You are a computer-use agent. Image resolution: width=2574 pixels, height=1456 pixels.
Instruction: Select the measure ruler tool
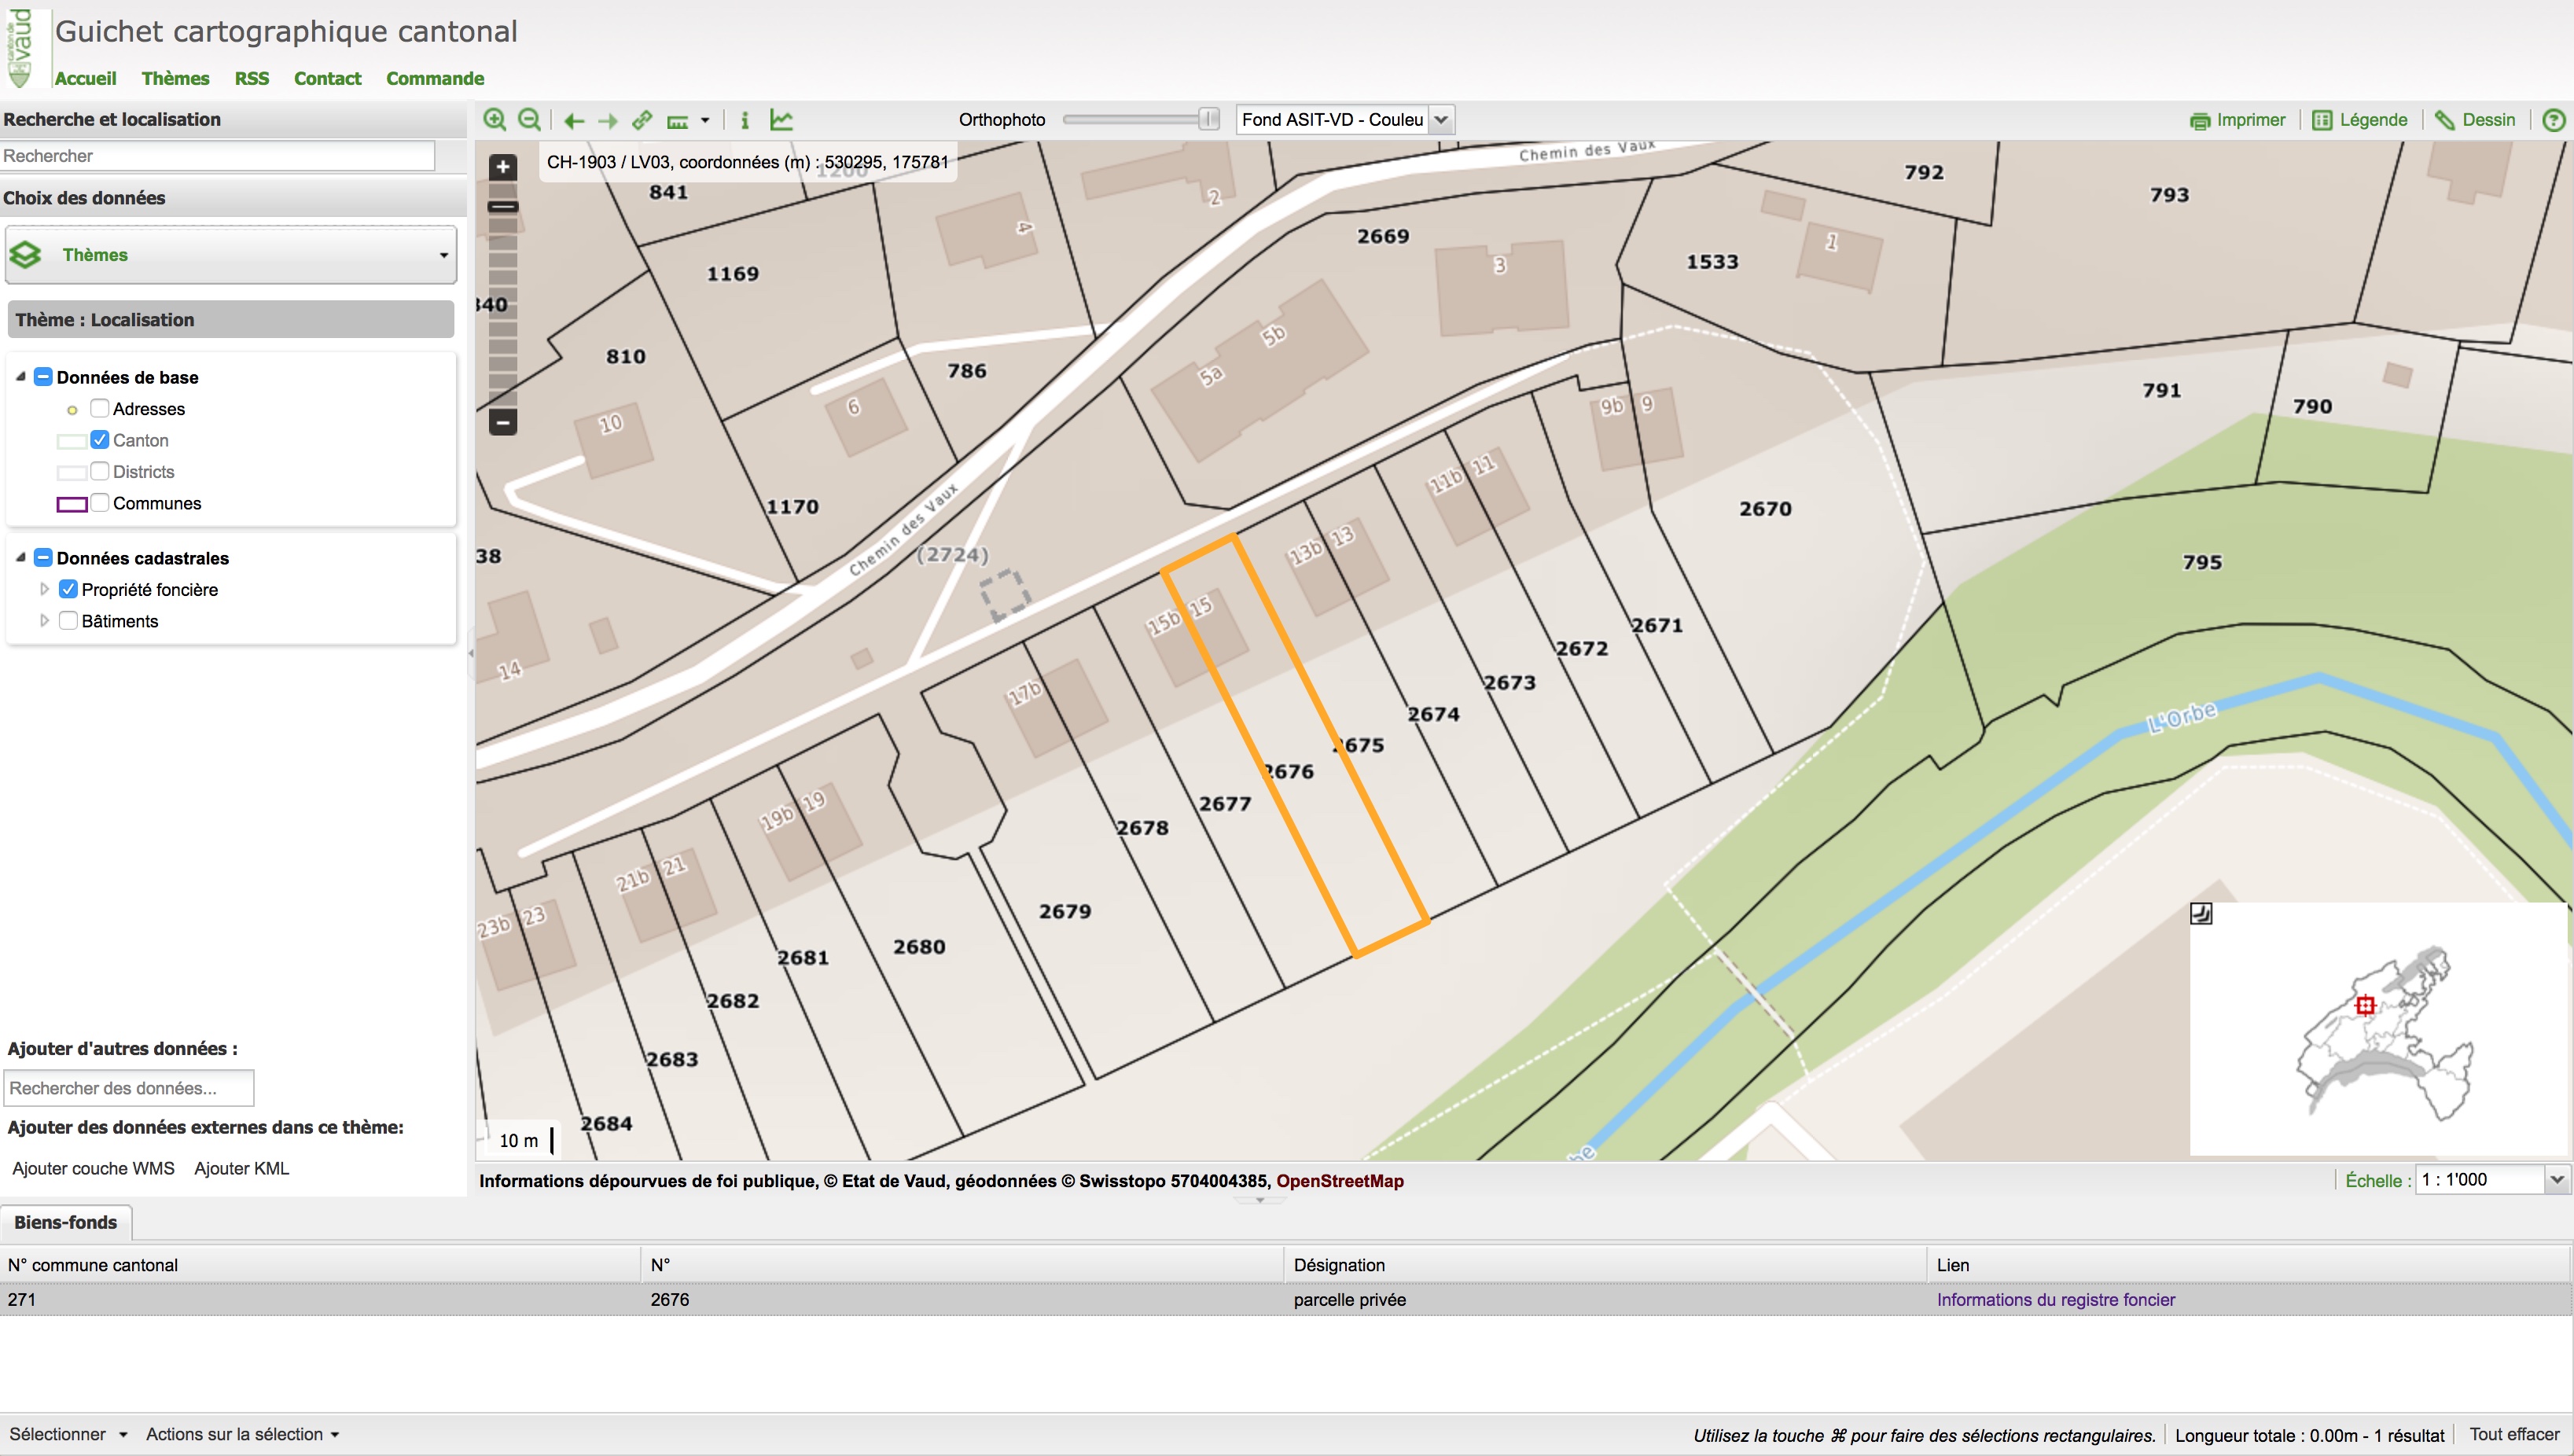tap(678, 121)
